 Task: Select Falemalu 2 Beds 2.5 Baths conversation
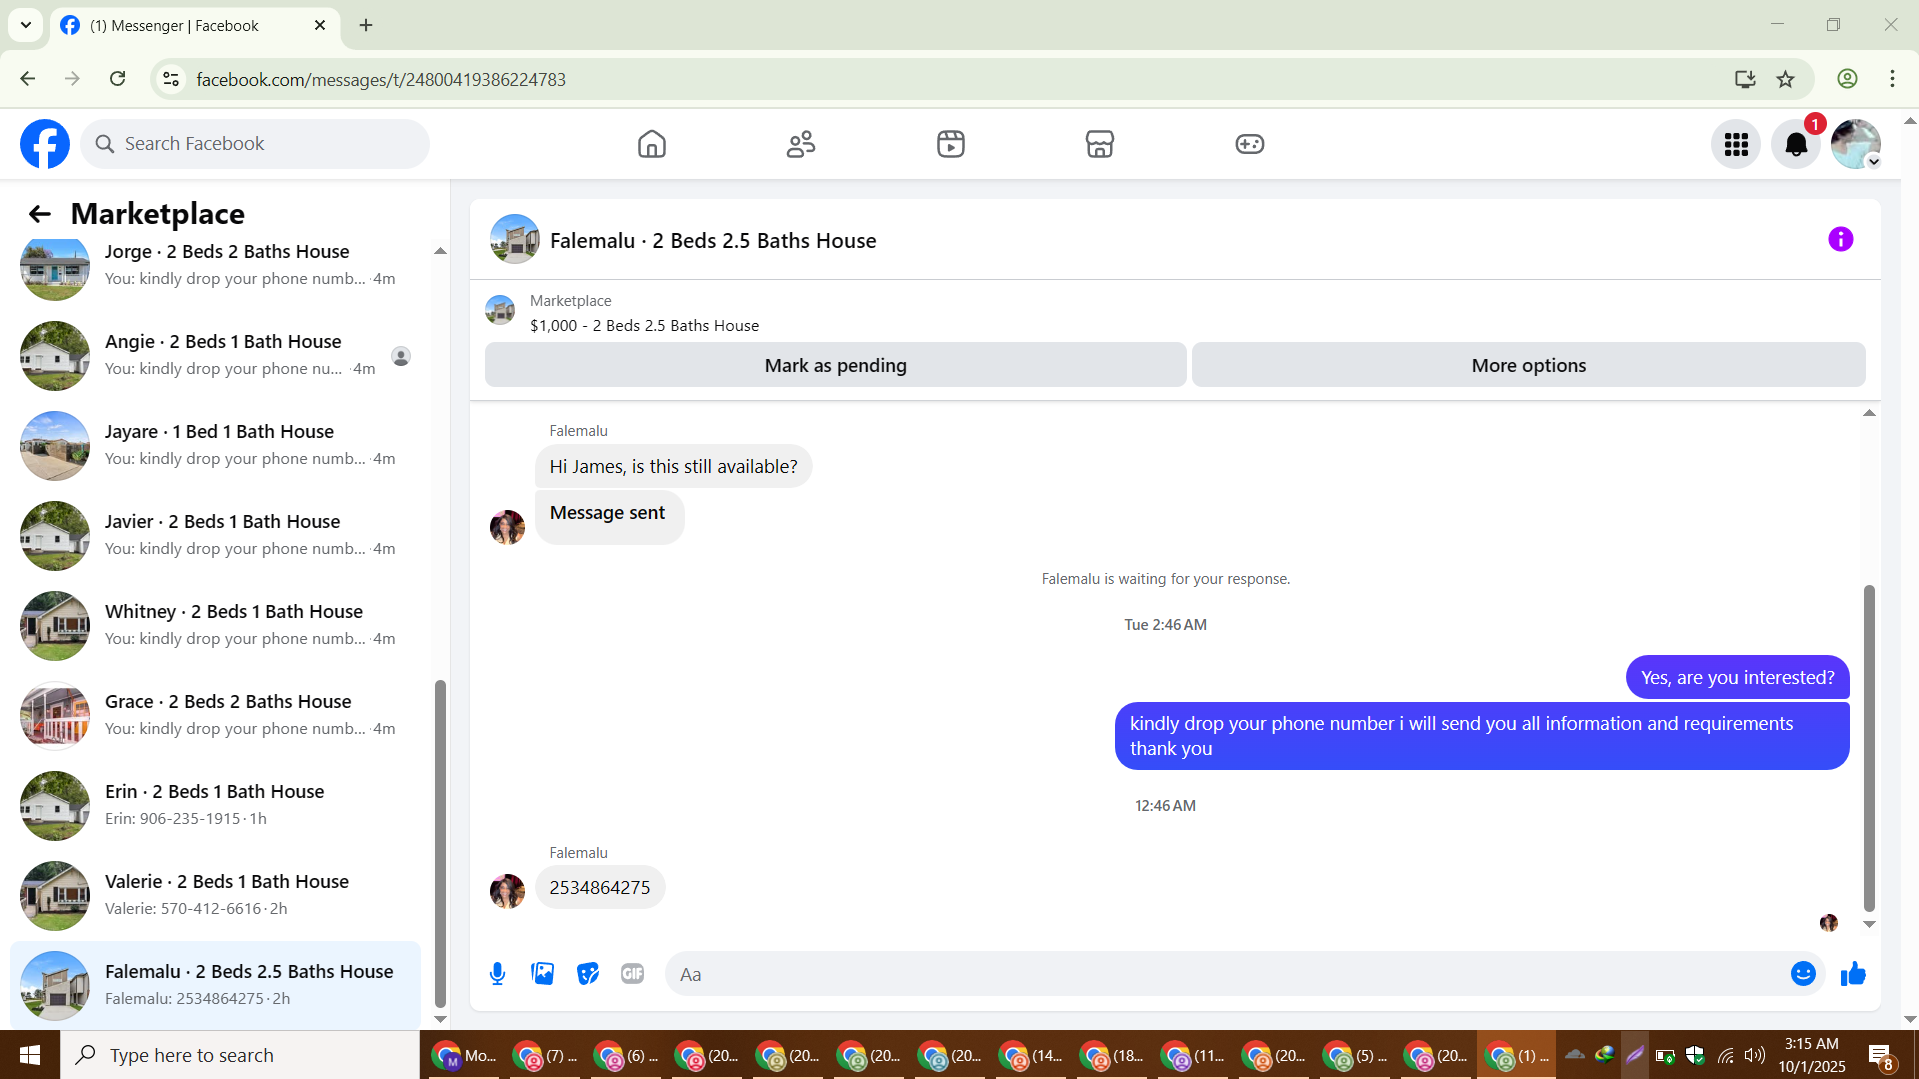click(215, 985)
